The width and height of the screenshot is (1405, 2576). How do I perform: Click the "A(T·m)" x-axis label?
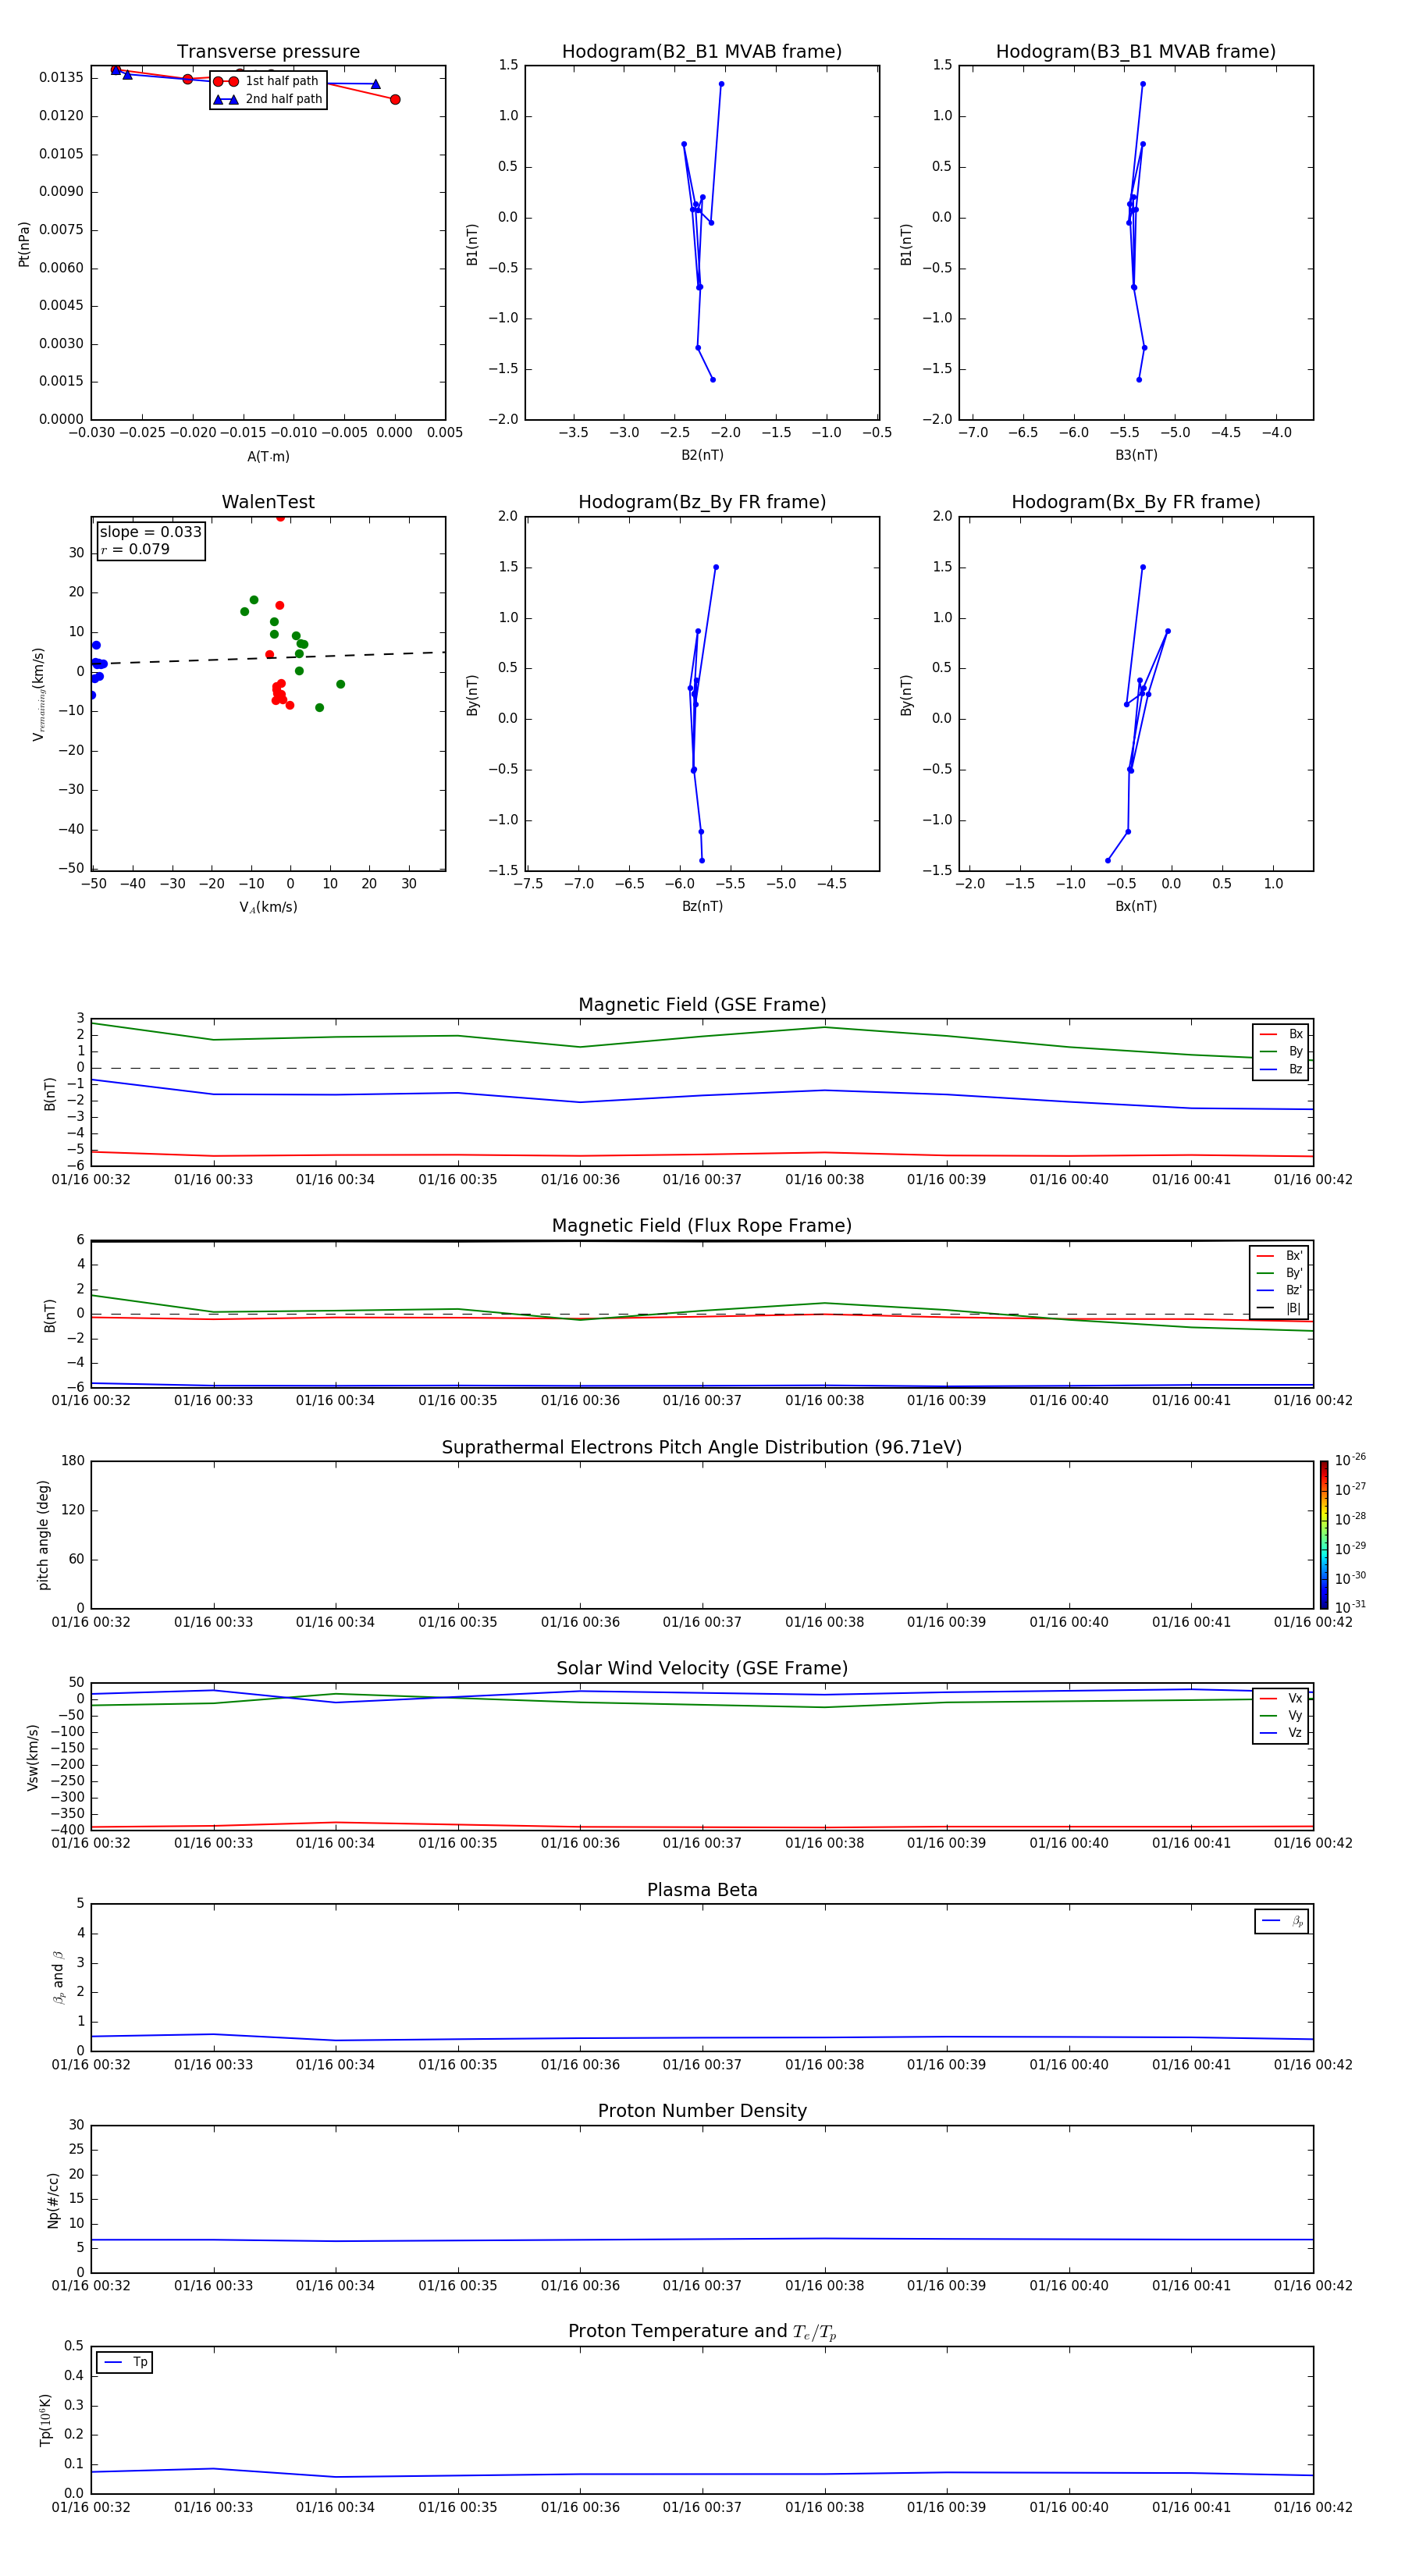coord(268,456)
